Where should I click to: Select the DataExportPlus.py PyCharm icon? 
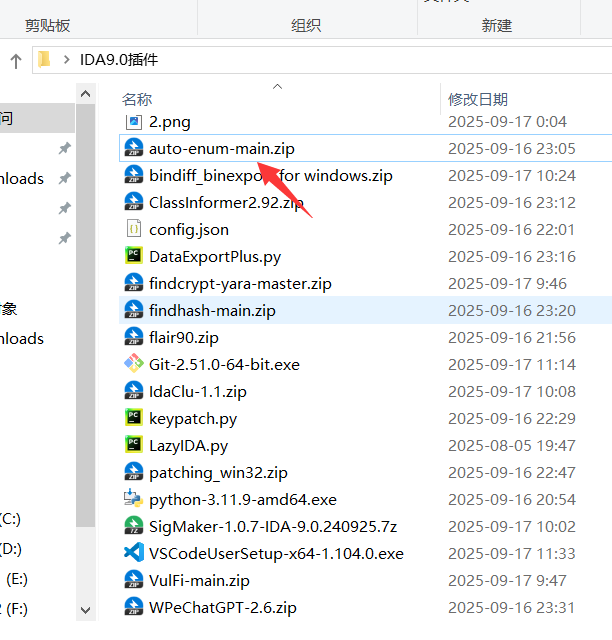click(x=133, y=256)
